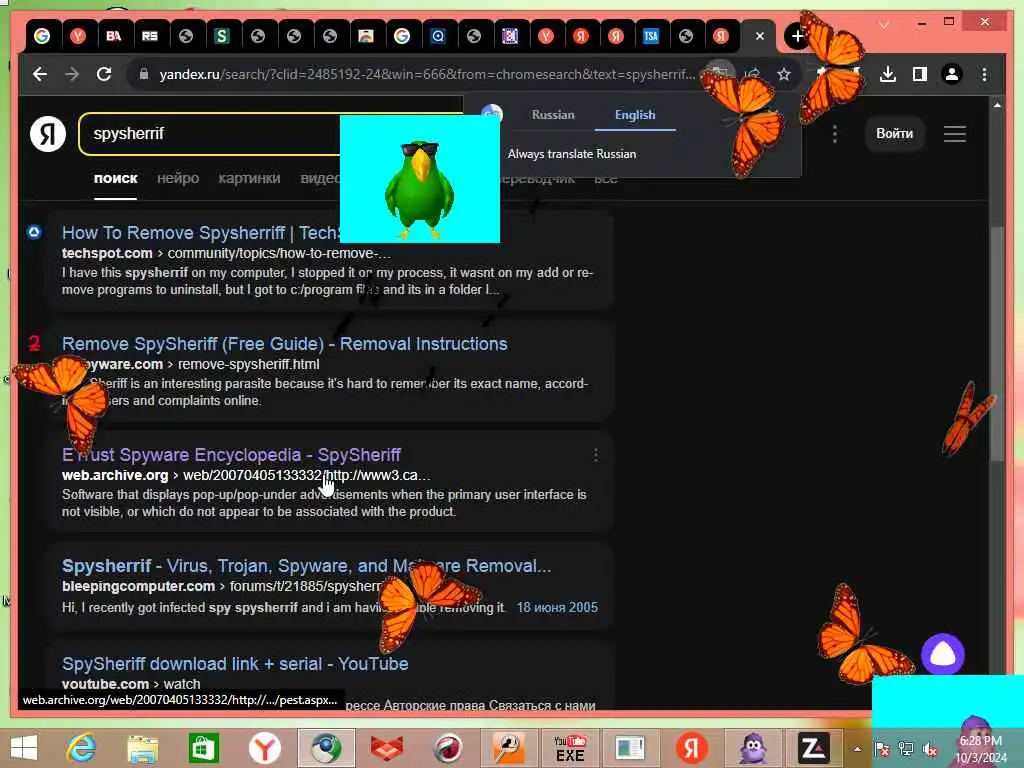Expand the tab search chevron
1024x768 pixels.
884,25
